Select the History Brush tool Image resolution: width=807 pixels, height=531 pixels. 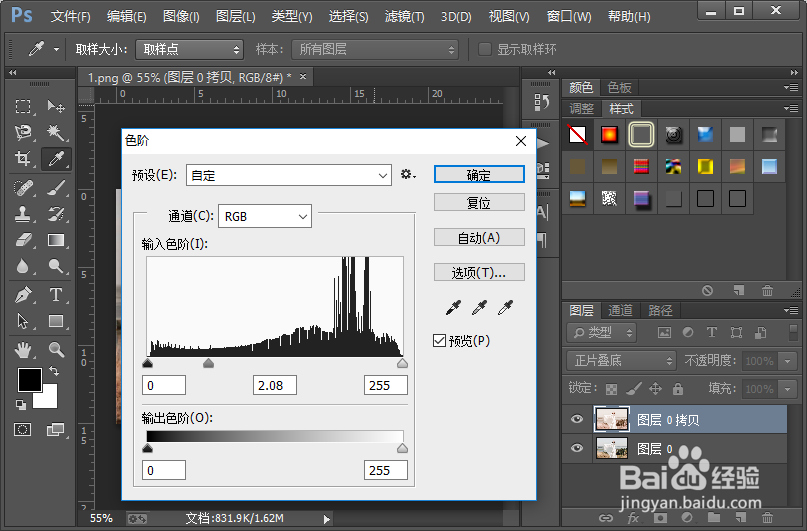click(x=56, y=214)
